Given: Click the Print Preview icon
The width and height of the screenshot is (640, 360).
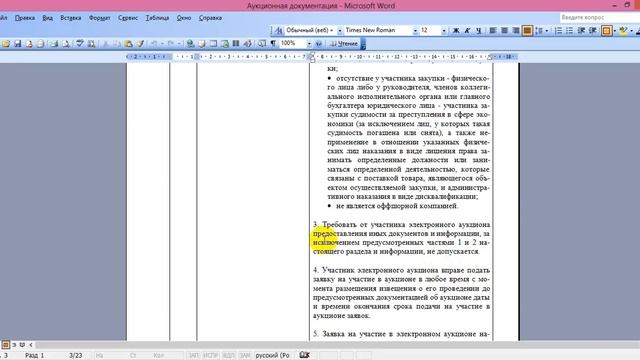Looking at the screenshot, I should tap(66, 44).
